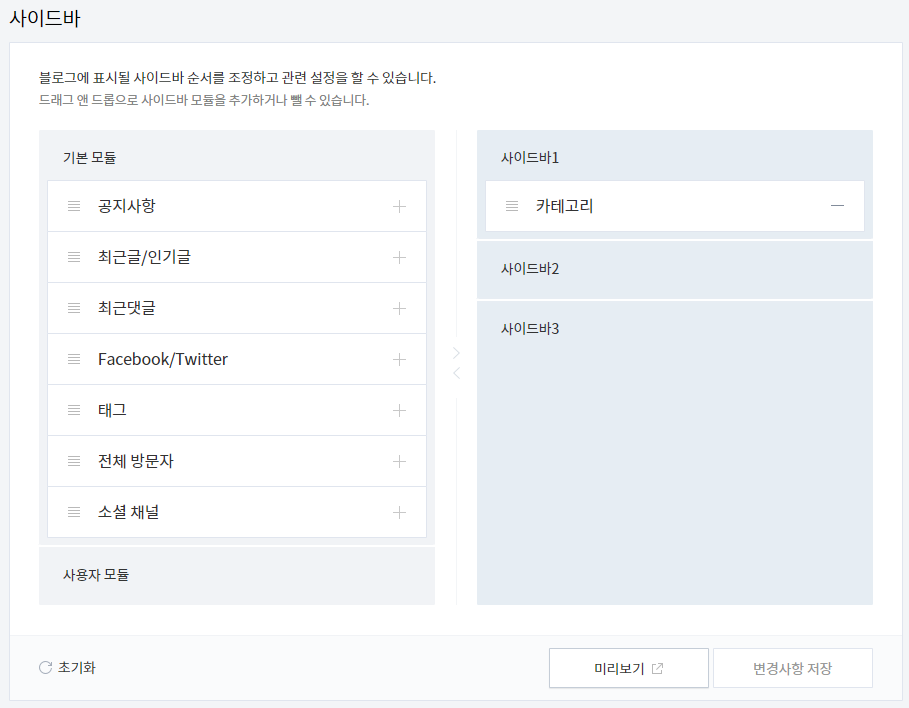Click the 사이드바 page title
The image size is (909, 708).
(x=45, y=19)
